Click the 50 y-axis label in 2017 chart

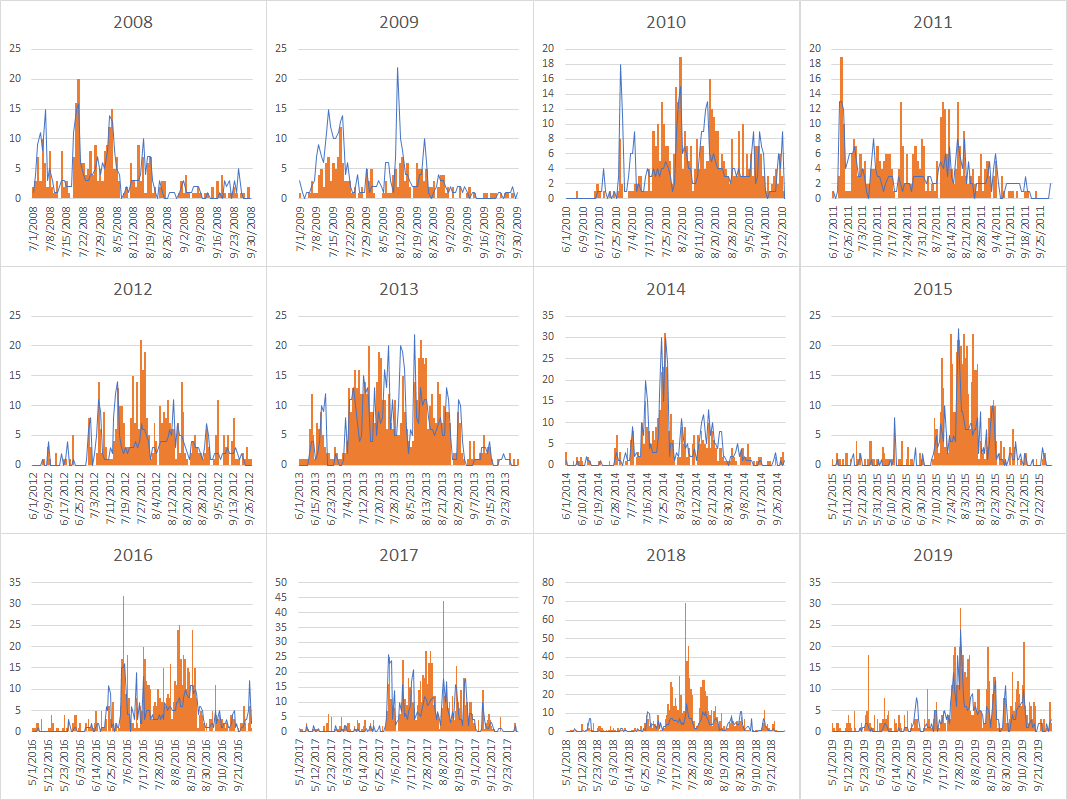pyautogui.click(x=281, y=581)
